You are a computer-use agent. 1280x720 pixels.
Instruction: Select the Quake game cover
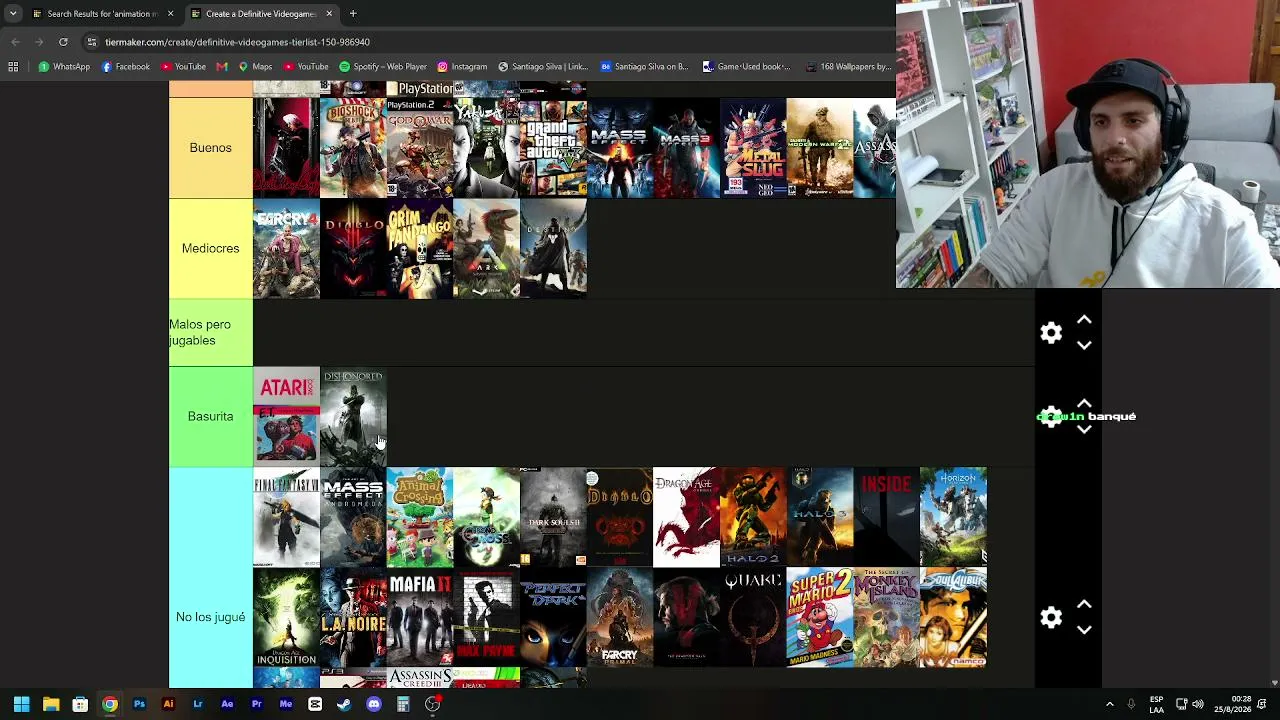point(753,617)
